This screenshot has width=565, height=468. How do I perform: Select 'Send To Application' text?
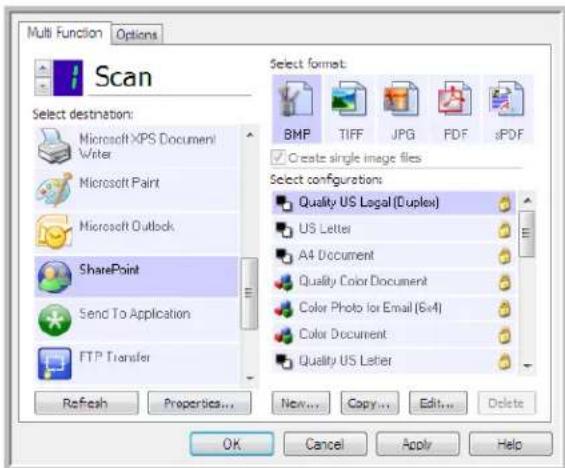134,314
